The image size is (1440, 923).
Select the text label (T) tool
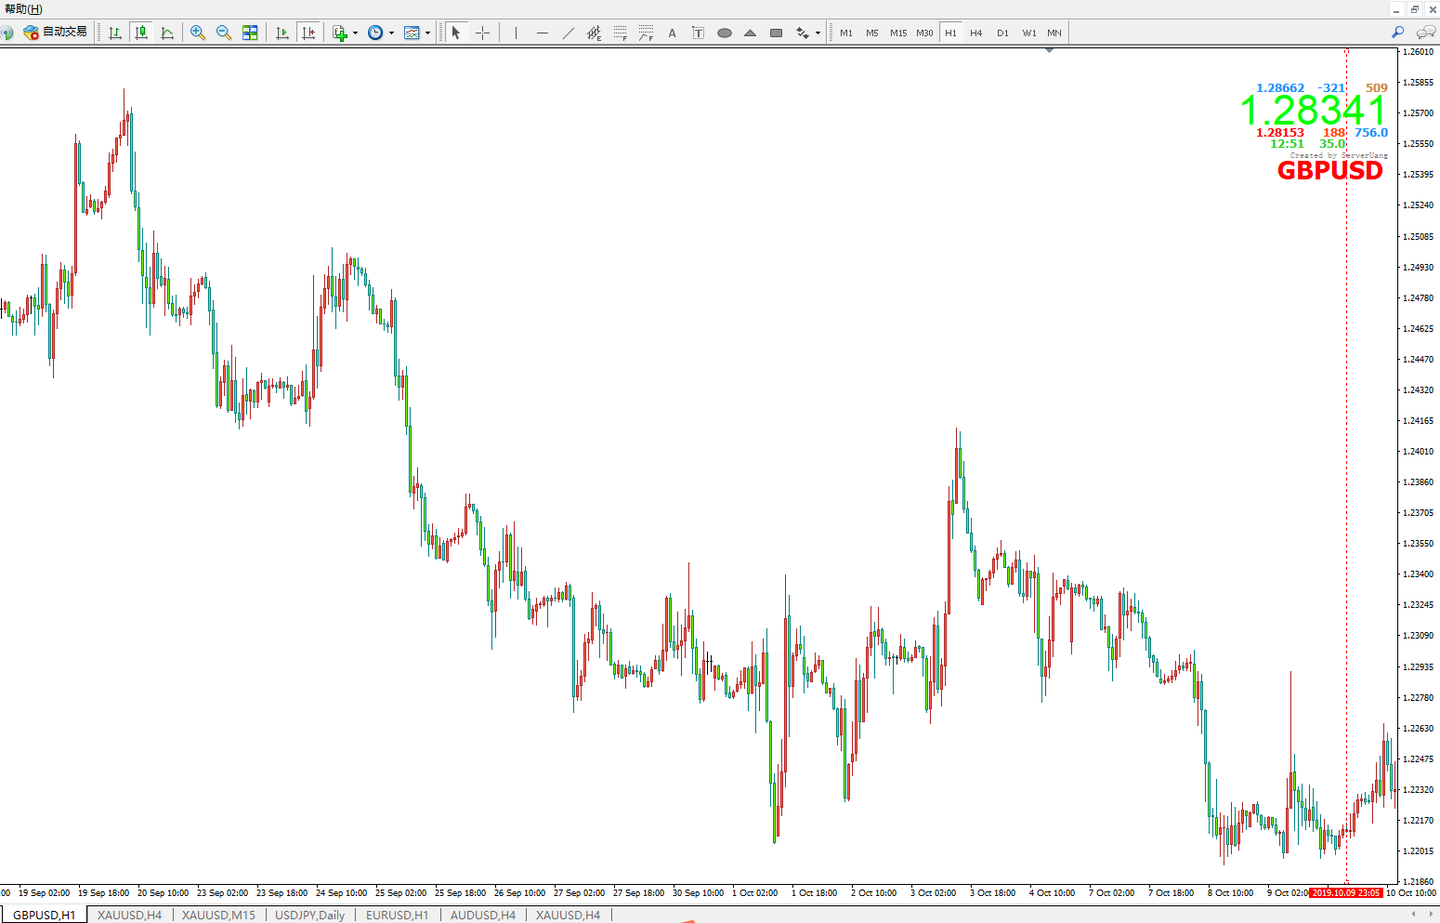pyautogui.click(x=698, y=32)
